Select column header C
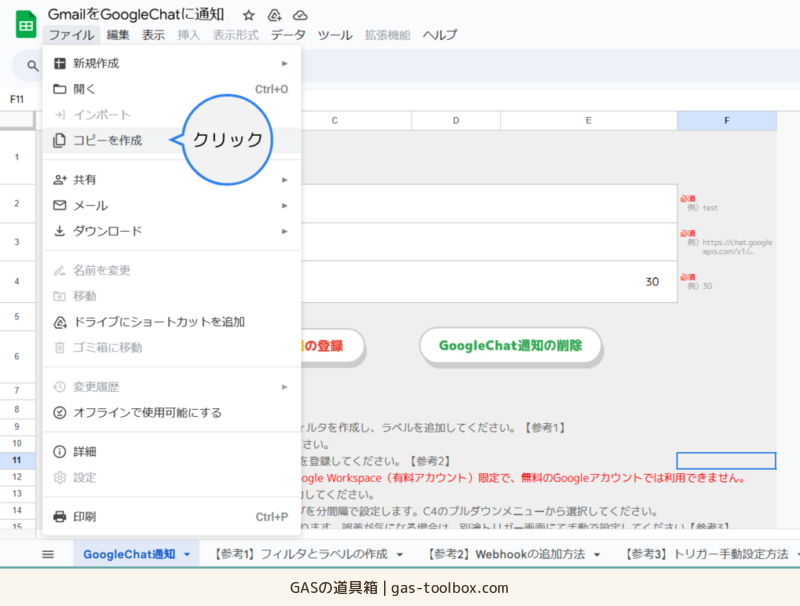The width and height of the screenshot is (800, 606). tap(335, 120)
